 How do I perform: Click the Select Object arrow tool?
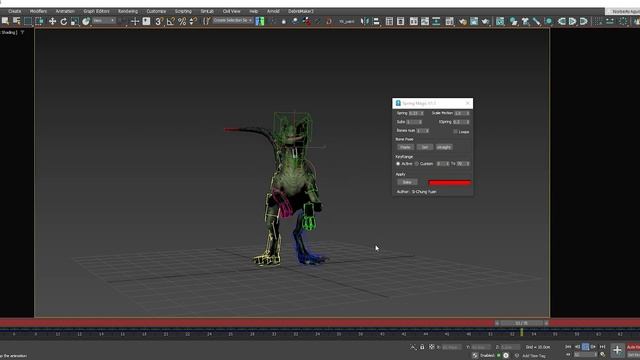(x=5, y=21)
